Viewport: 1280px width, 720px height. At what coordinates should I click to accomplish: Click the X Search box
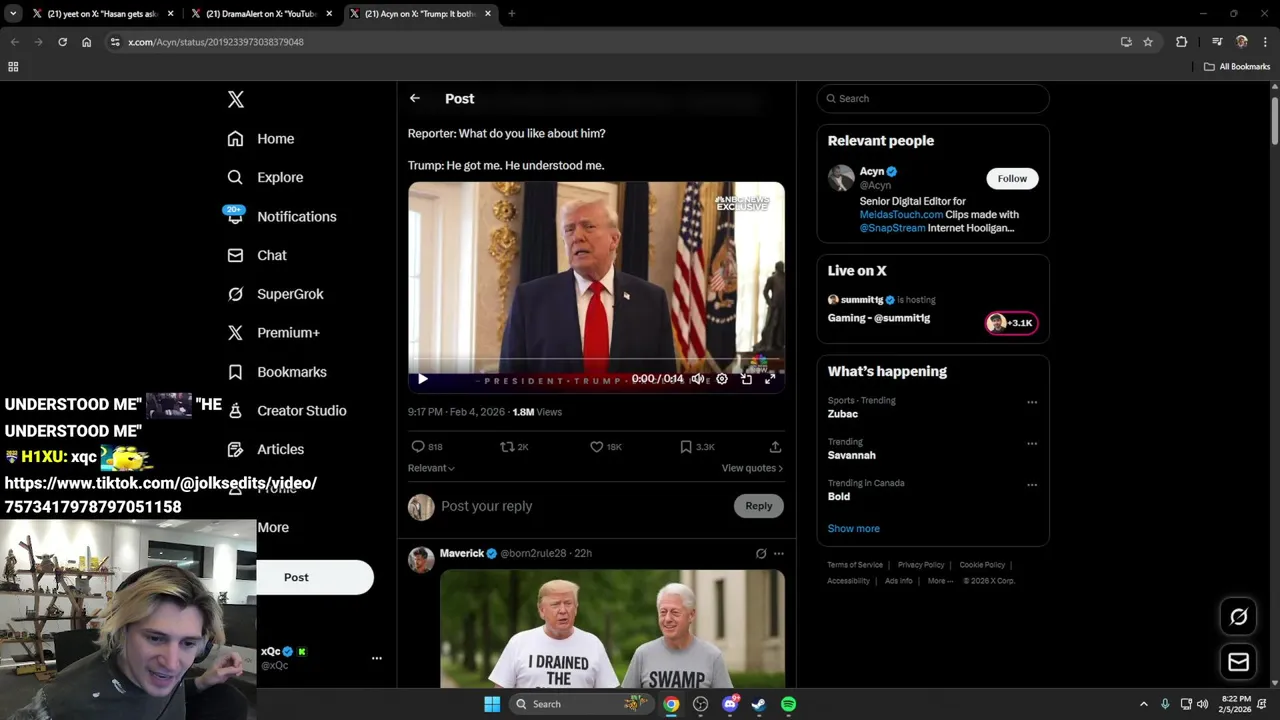(933, 98)
